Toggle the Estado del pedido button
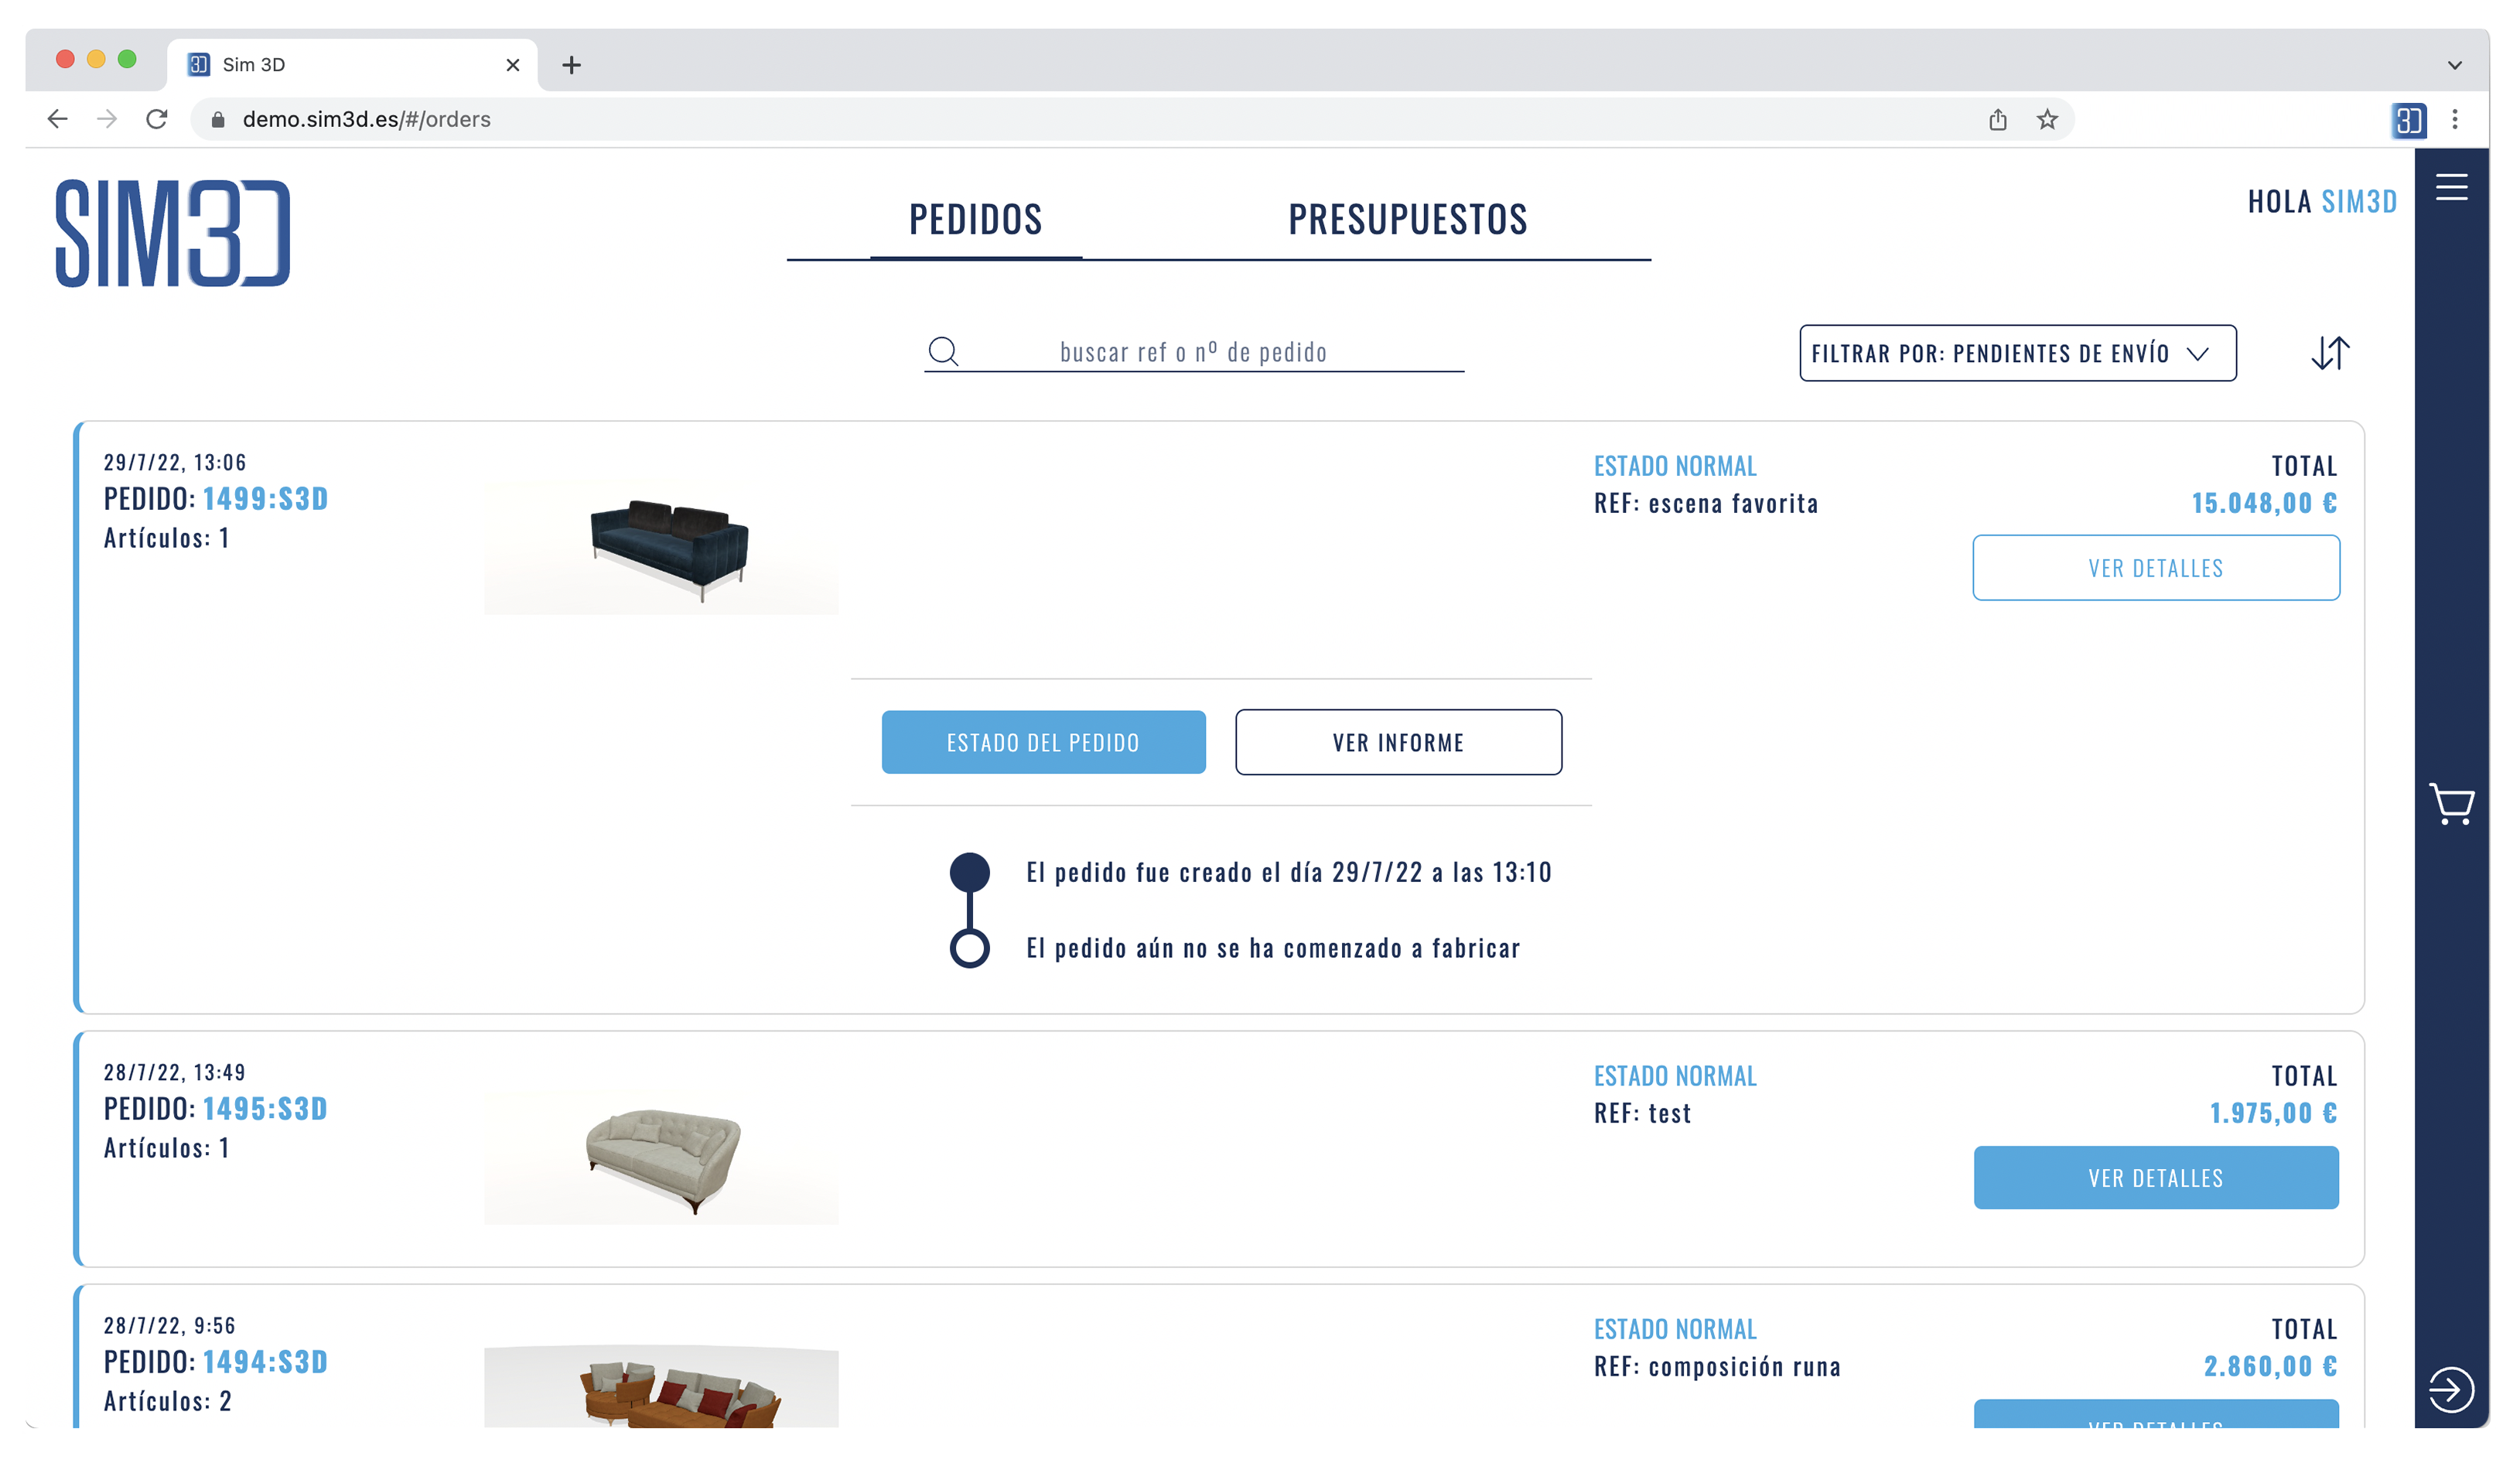 (x=1043, y=742)
